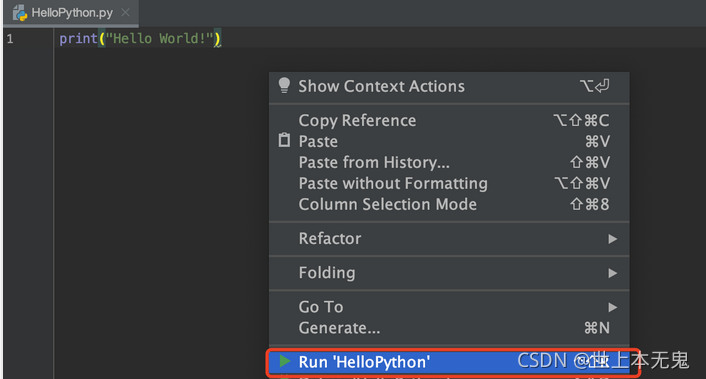Open the Refactor submenu

click(x=449, y=239)
